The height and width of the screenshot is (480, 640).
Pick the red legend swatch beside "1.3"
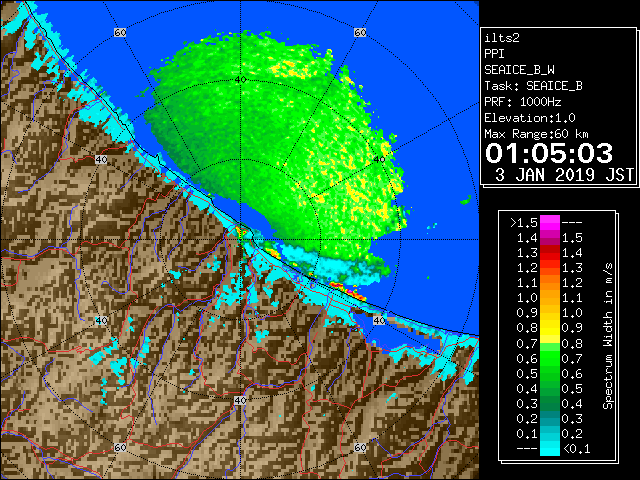click(x=550, y=253)
